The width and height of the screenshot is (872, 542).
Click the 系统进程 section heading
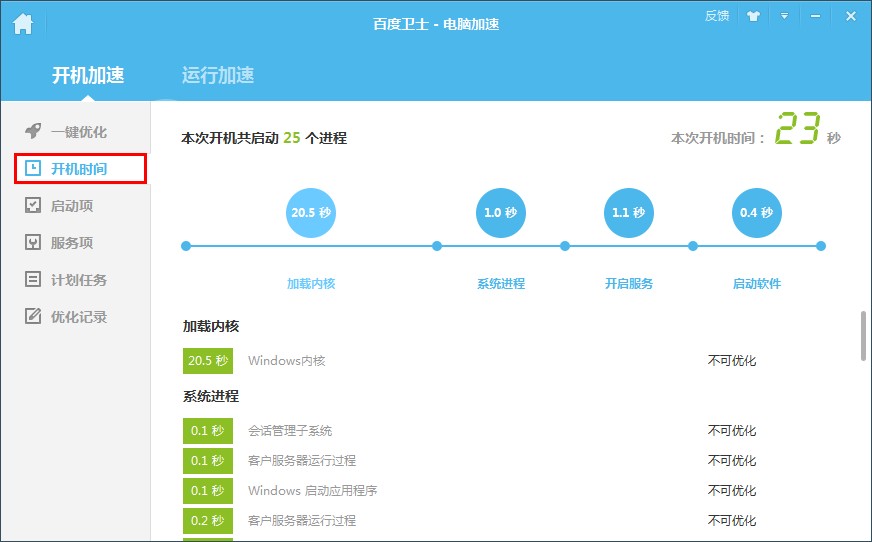[211, 396]
